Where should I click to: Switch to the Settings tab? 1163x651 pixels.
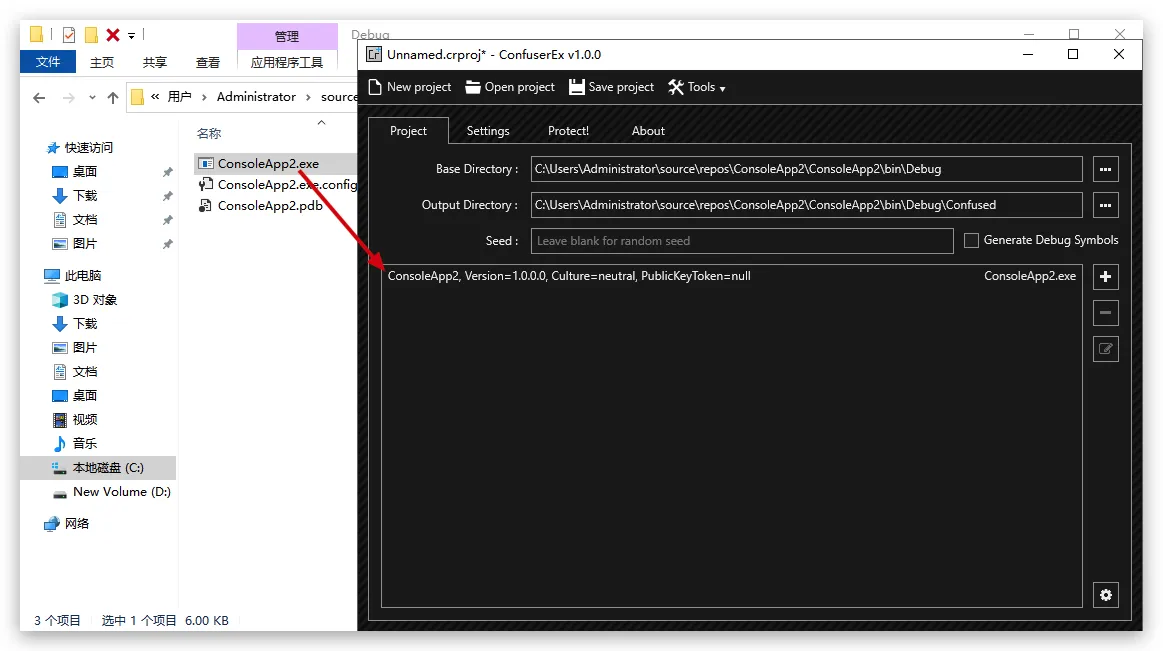[488, 131]
